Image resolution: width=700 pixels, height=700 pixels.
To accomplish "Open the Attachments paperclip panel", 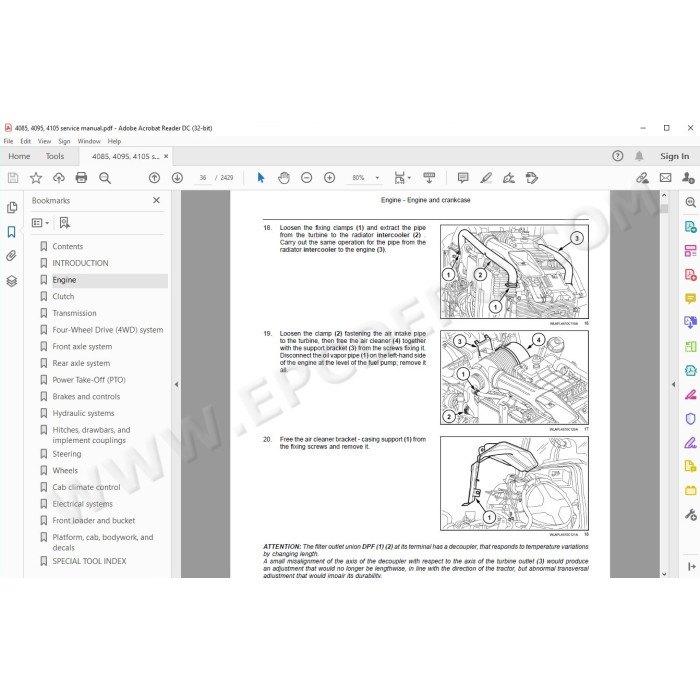I will point(12,256).
